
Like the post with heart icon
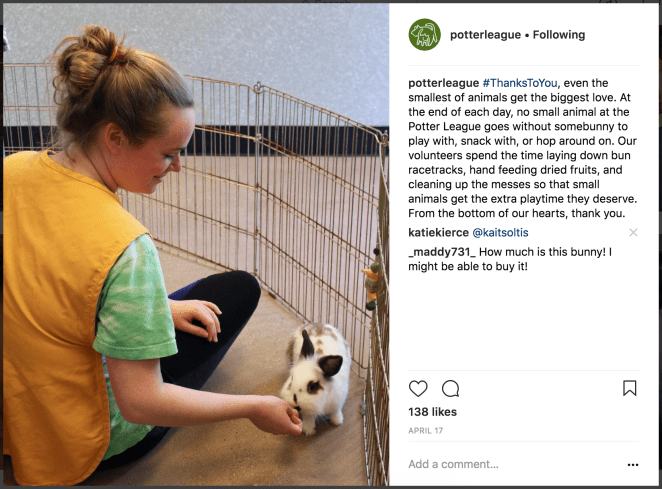[418, 388]
